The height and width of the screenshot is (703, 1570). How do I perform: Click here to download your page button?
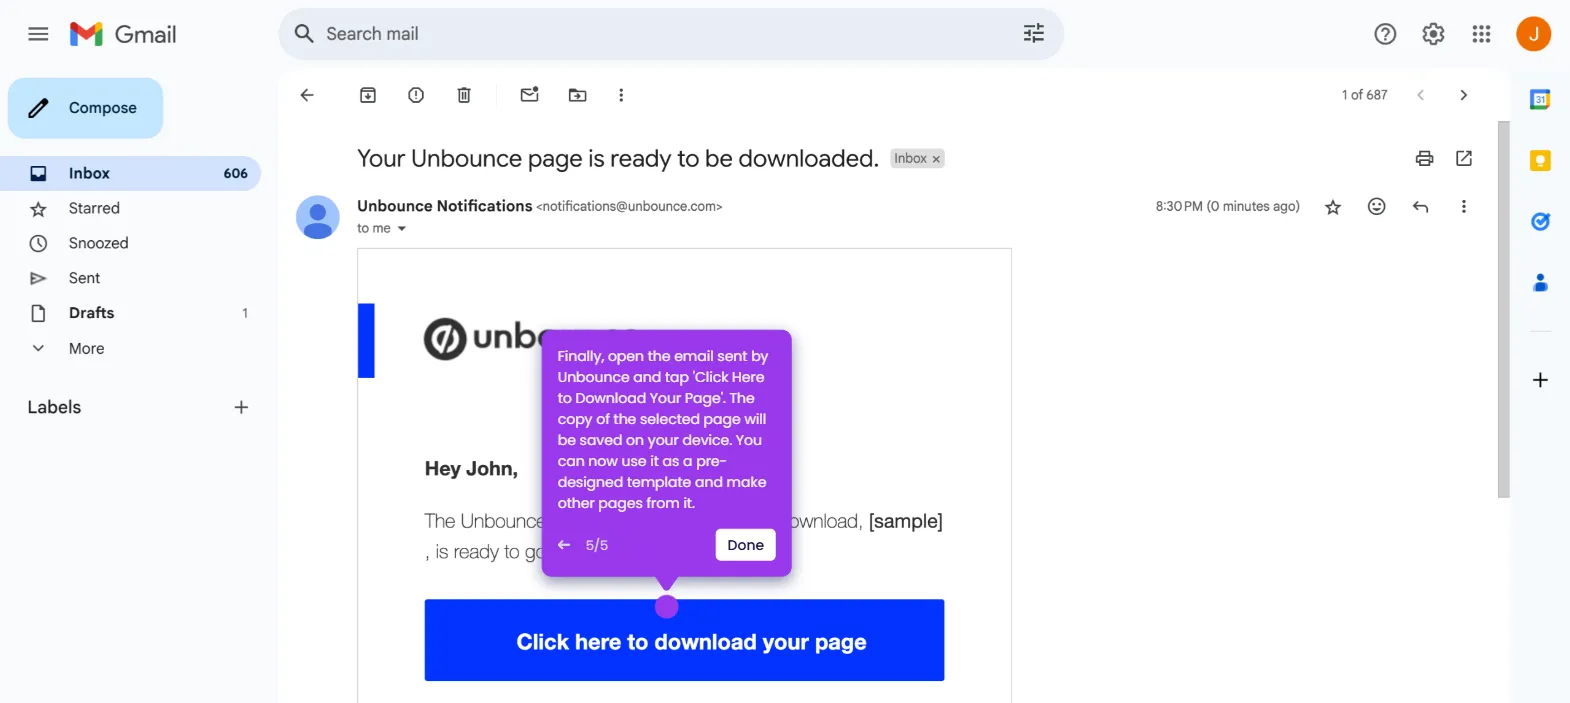684,640
